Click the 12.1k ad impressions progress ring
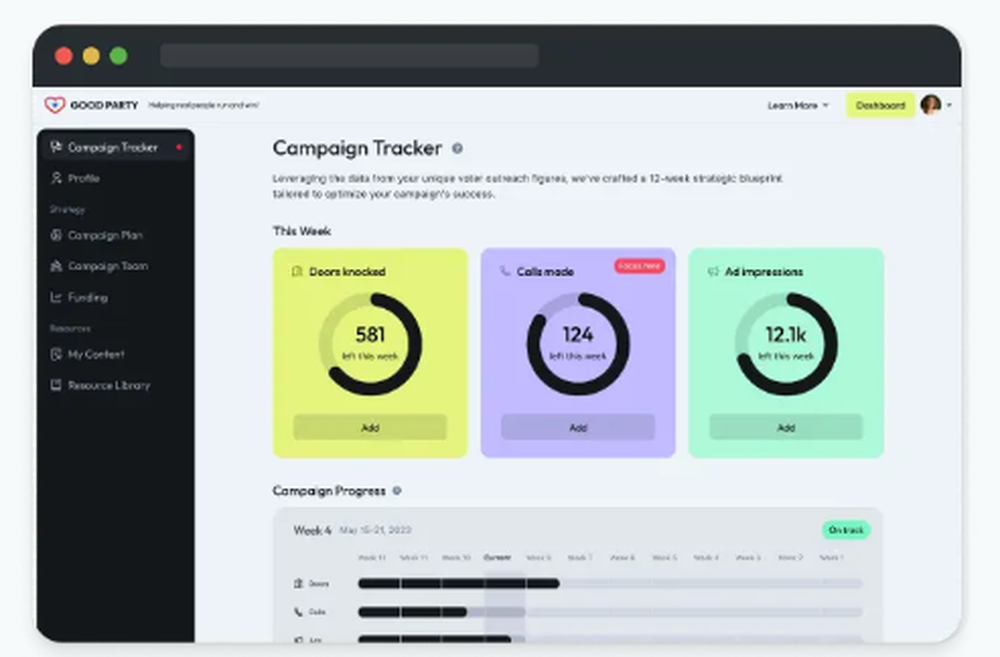 coord(786,344)
